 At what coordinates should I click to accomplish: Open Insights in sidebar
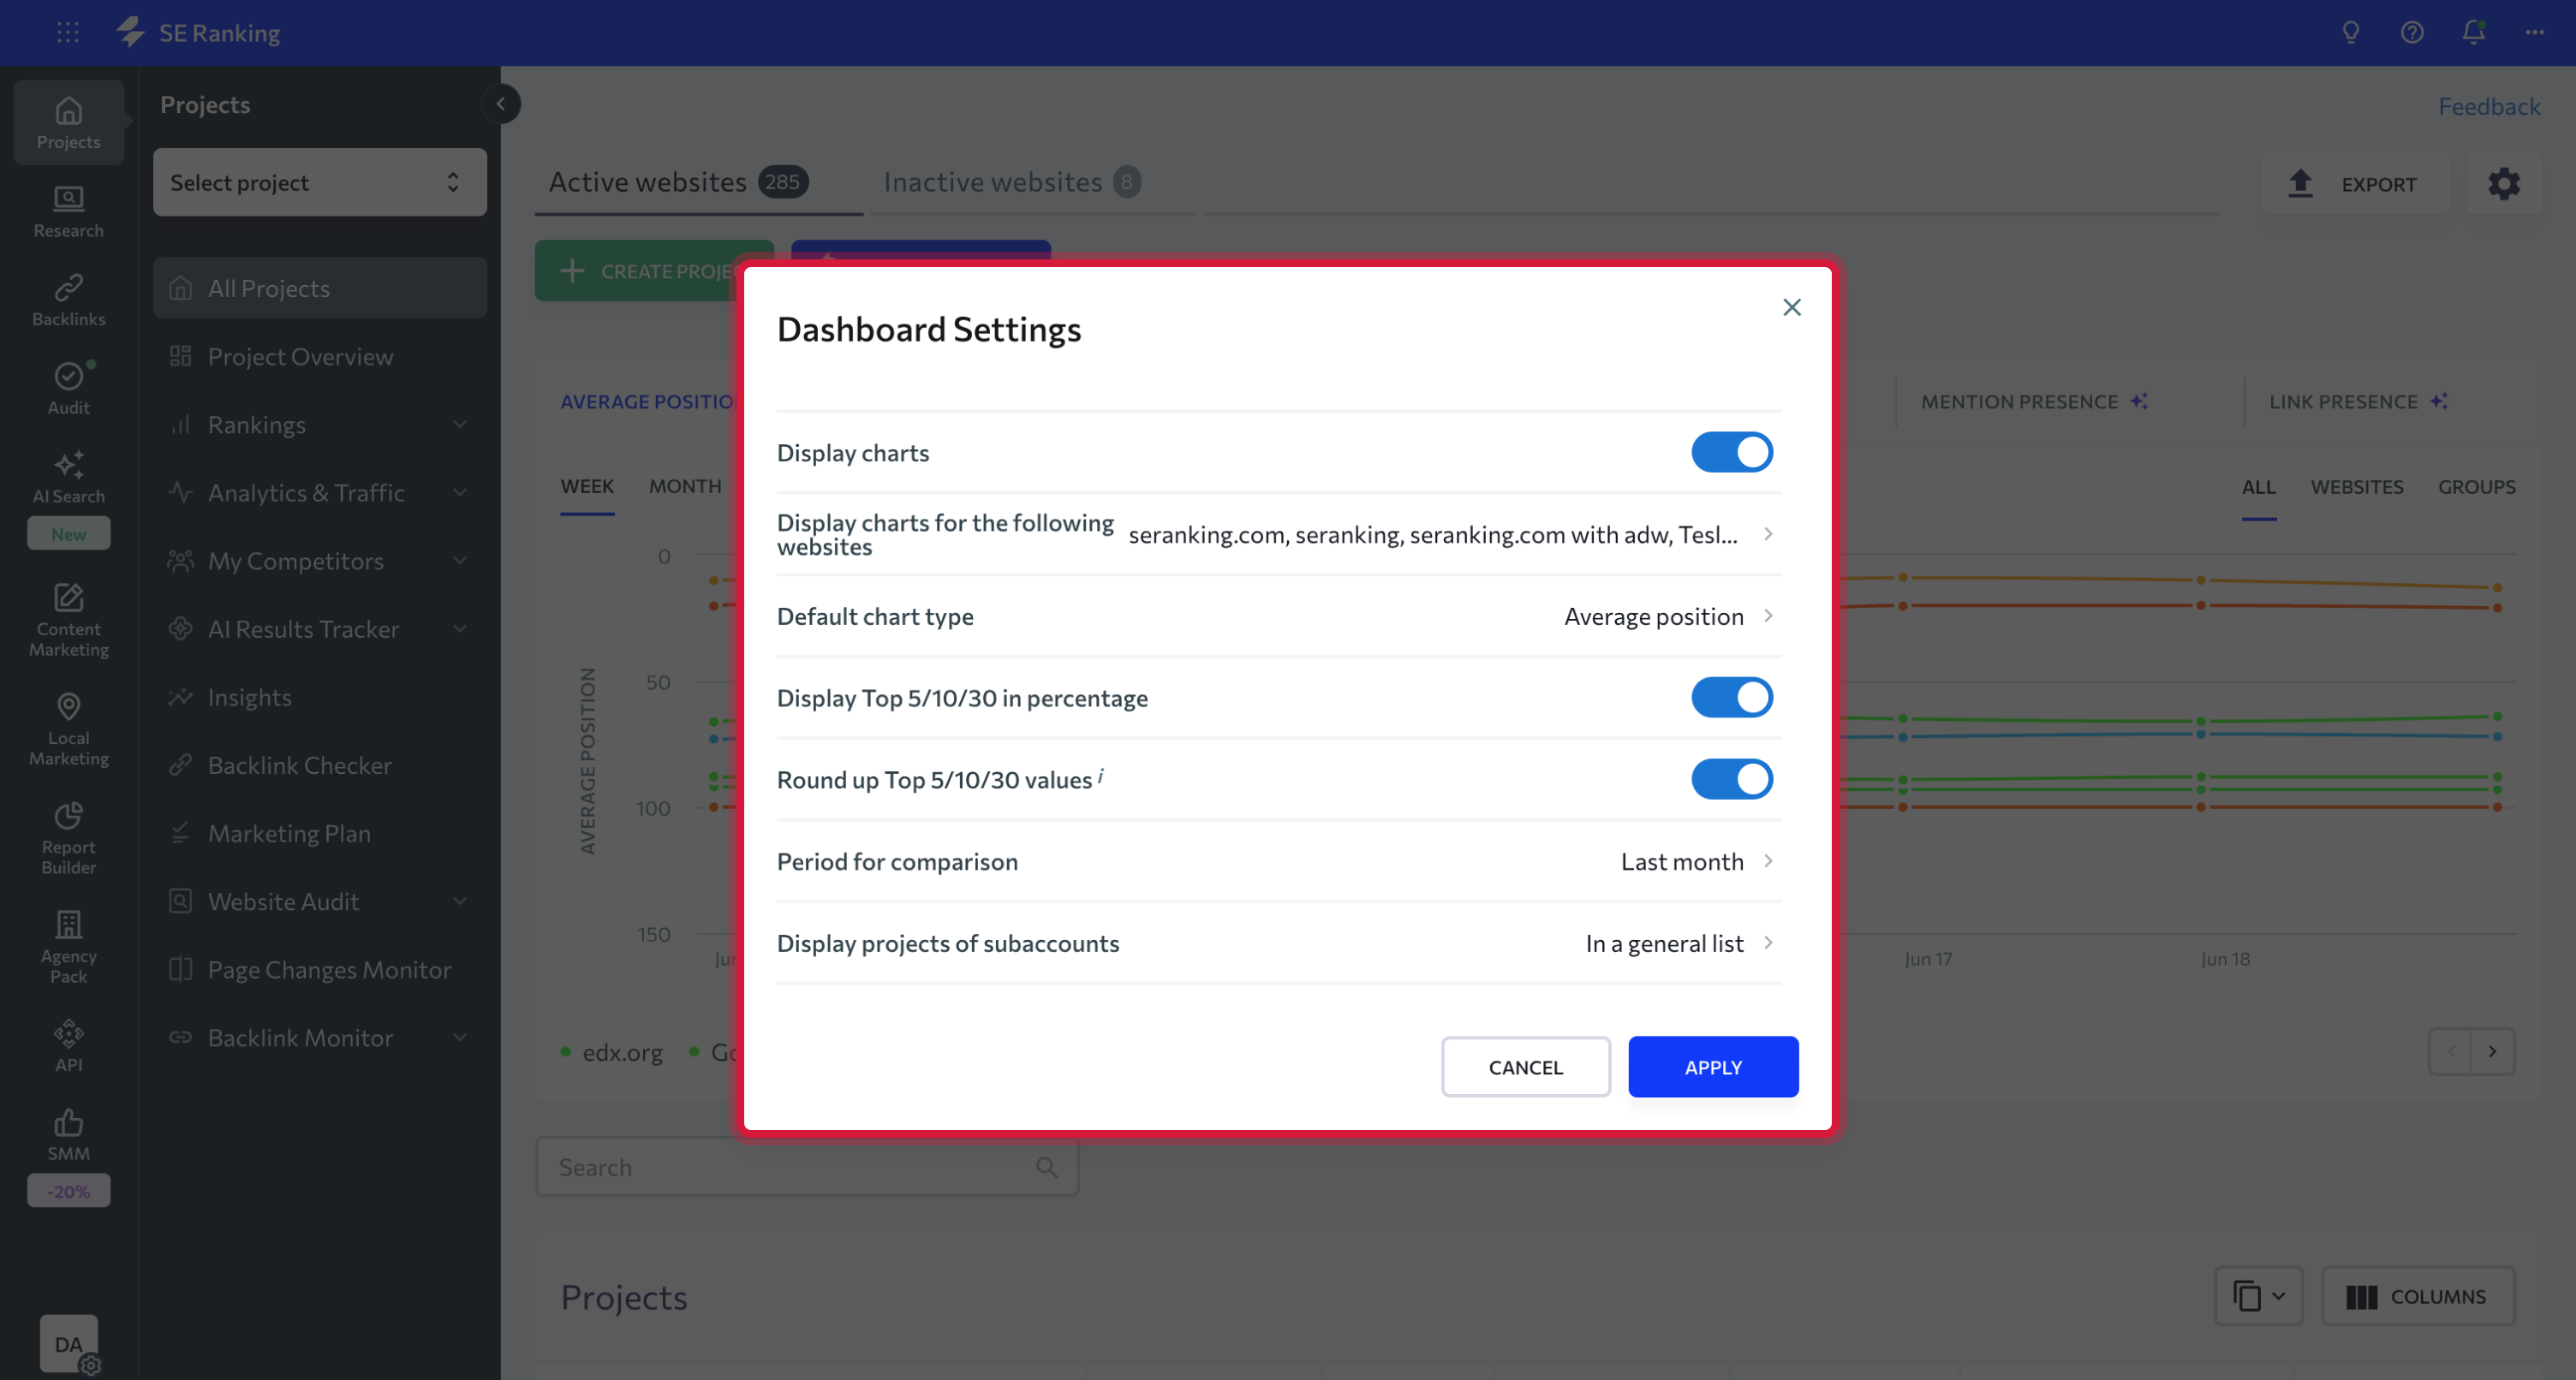[x=320, y=696]
